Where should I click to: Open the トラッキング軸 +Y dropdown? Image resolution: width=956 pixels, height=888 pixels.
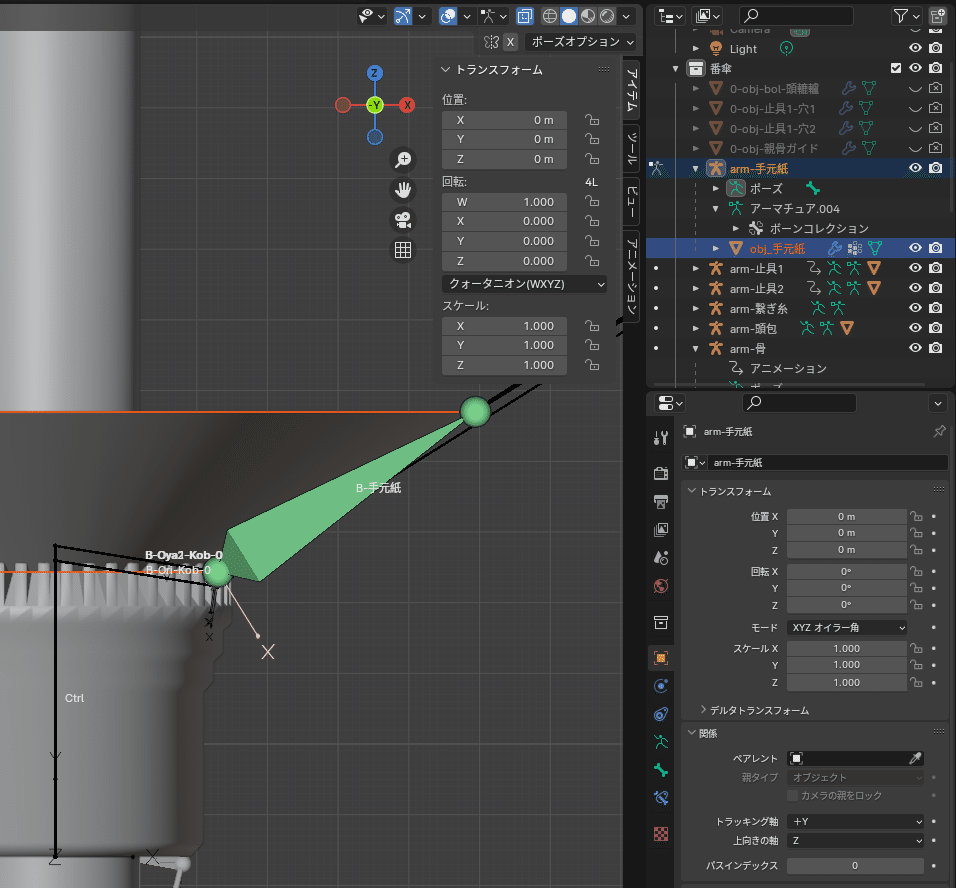click(x=855, y=822)
